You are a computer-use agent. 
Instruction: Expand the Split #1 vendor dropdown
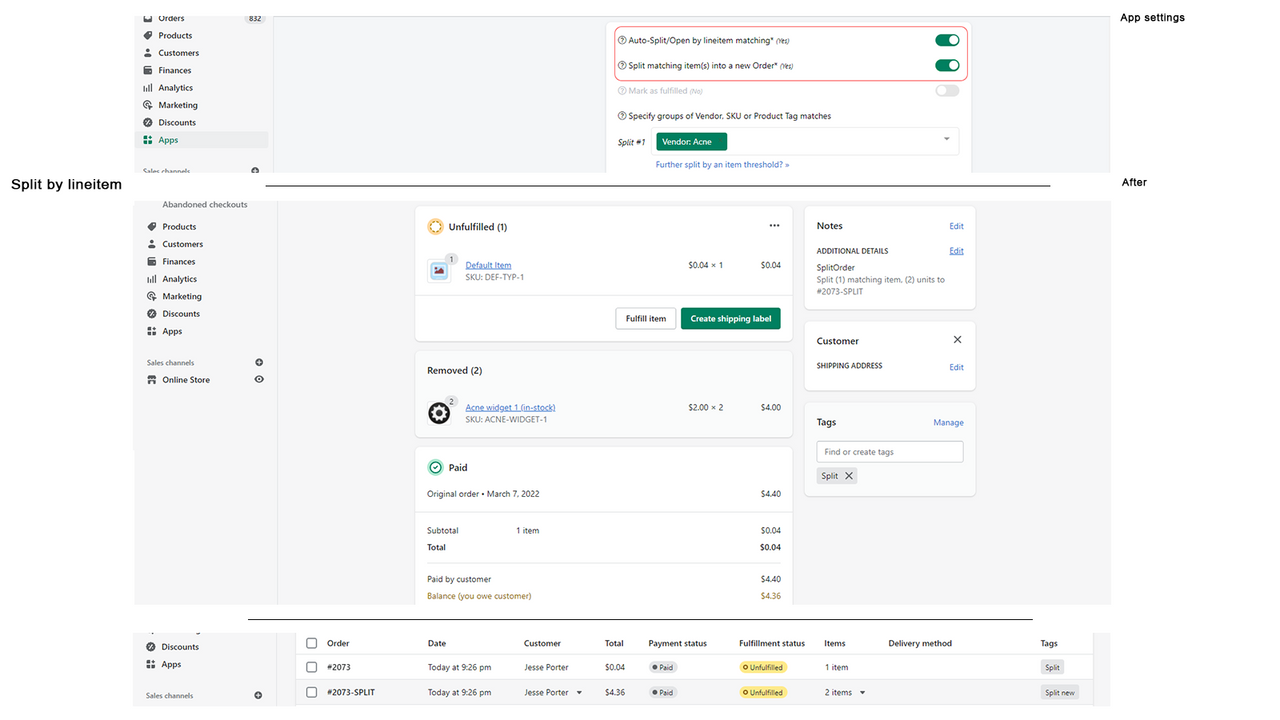coord(946,140)
